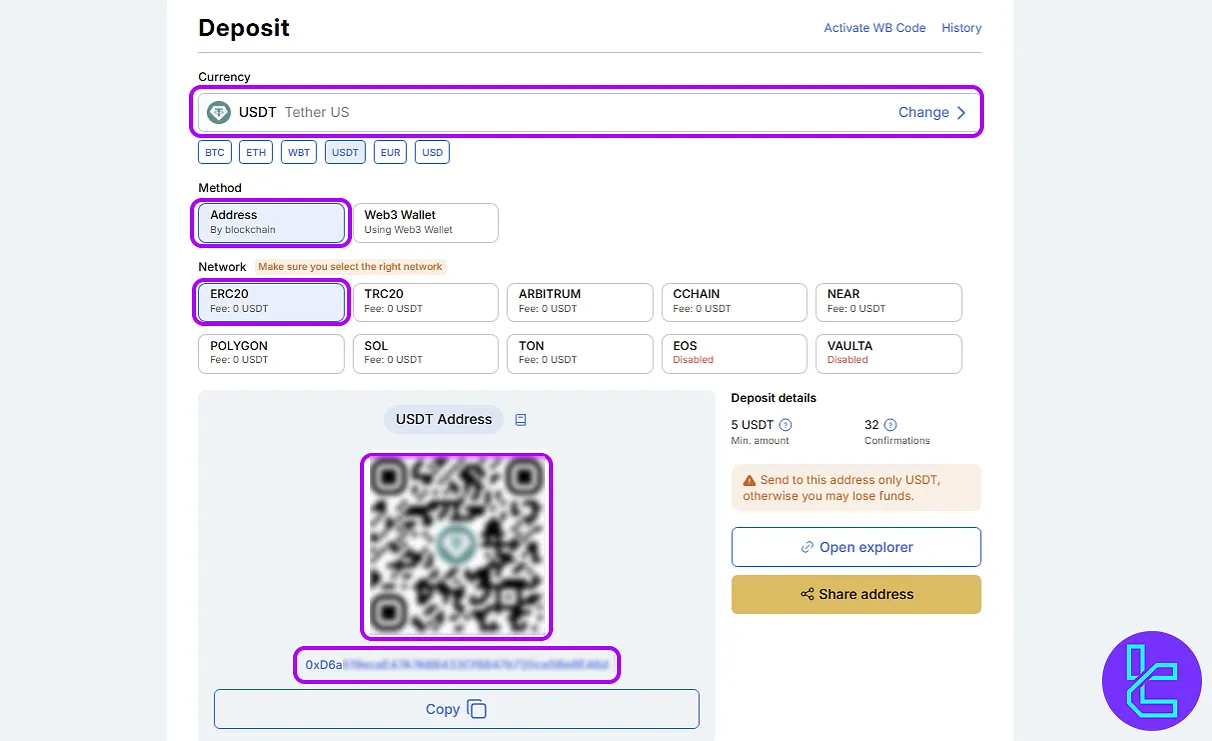Click the 'Make sure you select the right network' notice
The height and width of the screenshot is (741, 1212).
350,267
